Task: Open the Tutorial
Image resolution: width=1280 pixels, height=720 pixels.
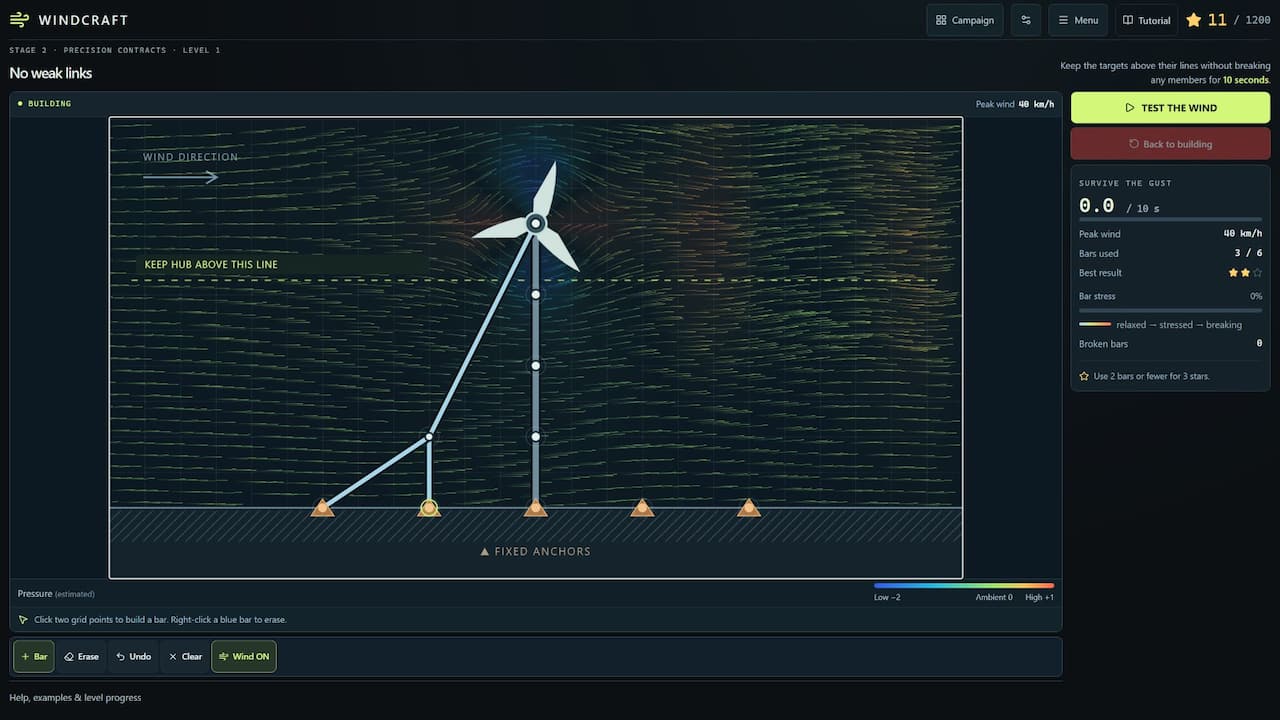Action: pyautogui.click(x=1146, y=20)
